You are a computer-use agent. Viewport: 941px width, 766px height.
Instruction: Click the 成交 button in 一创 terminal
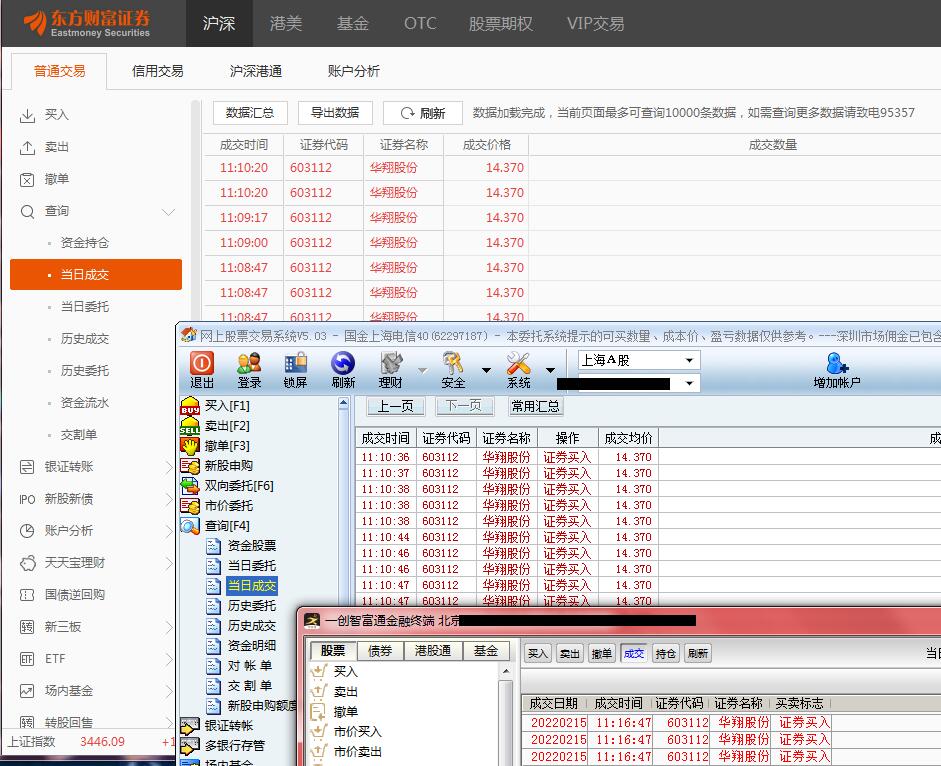click(634, 653)
